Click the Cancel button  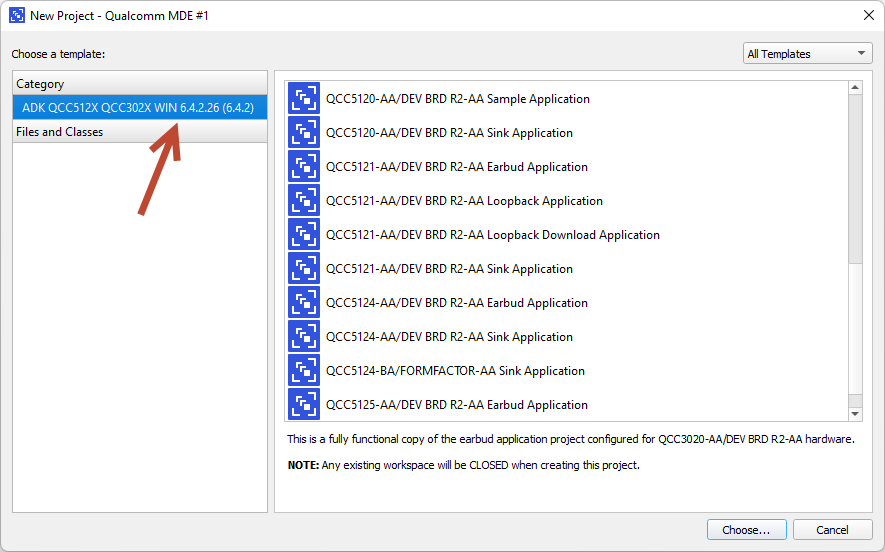pos(832,529)
